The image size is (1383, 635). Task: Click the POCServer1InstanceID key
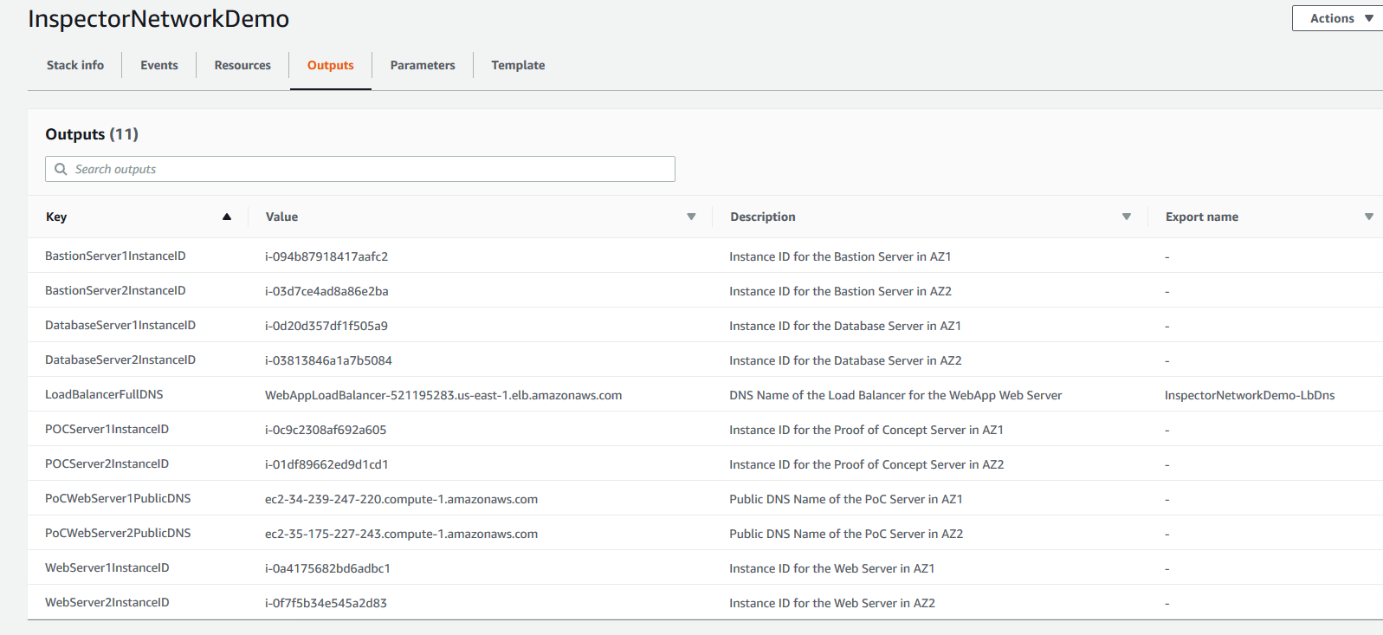[x=107, y=429]
